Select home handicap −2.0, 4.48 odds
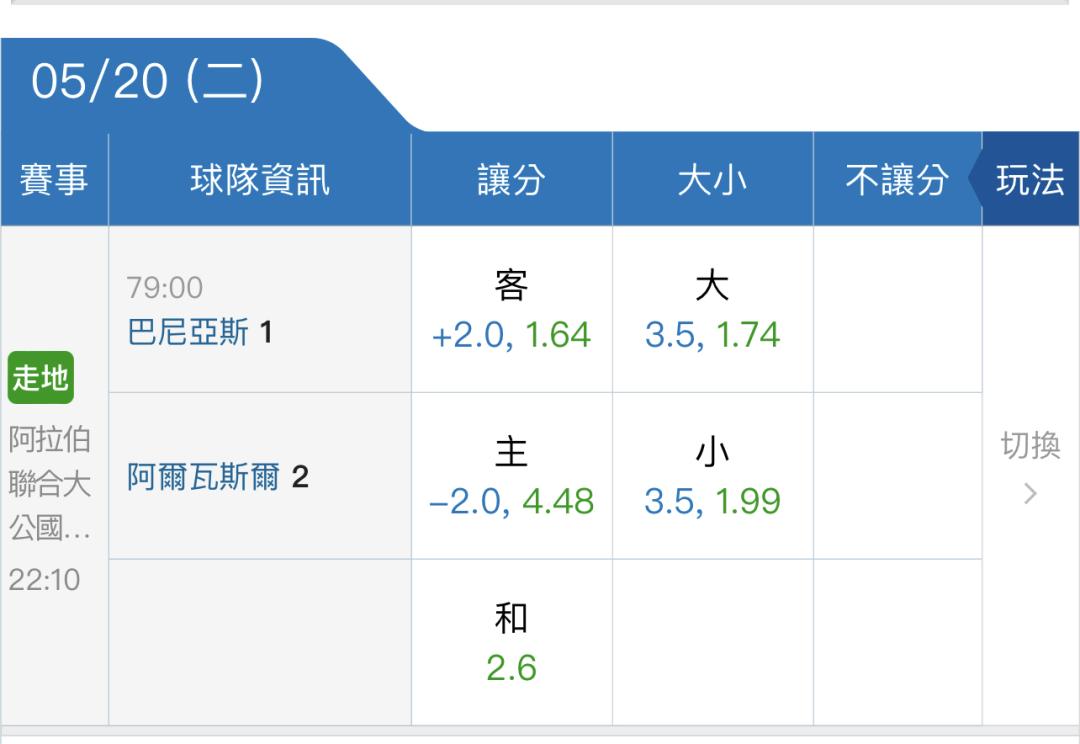1080x744 pixels. pos(512,476)
